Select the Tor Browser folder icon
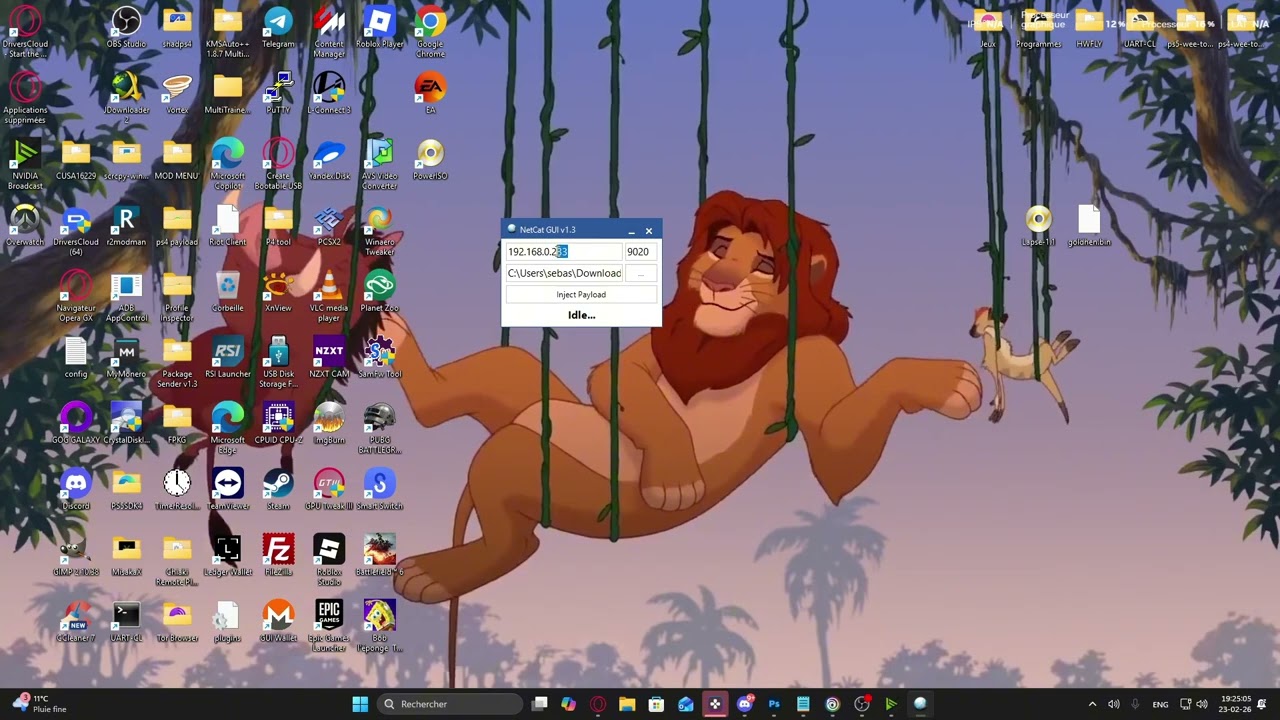This screenshot has height=720, width=1280. point(177,622)
